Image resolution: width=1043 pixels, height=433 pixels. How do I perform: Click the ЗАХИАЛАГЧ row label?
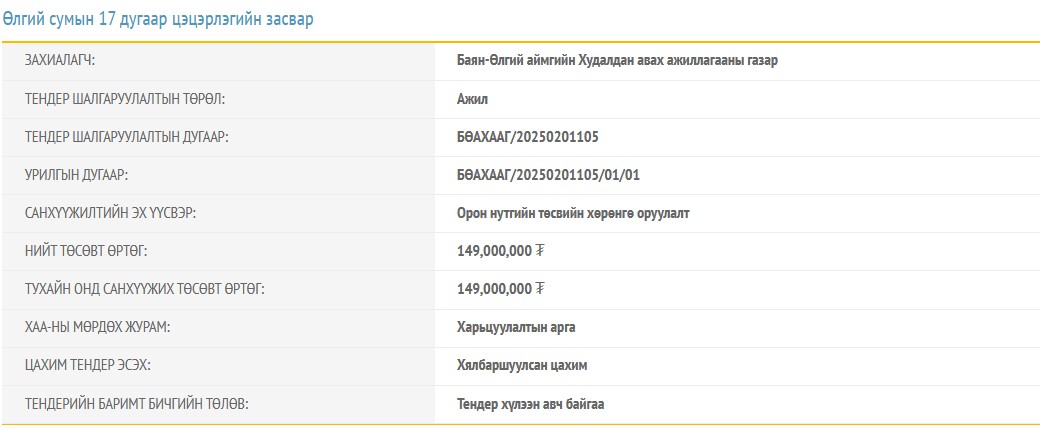pos(67,60)
